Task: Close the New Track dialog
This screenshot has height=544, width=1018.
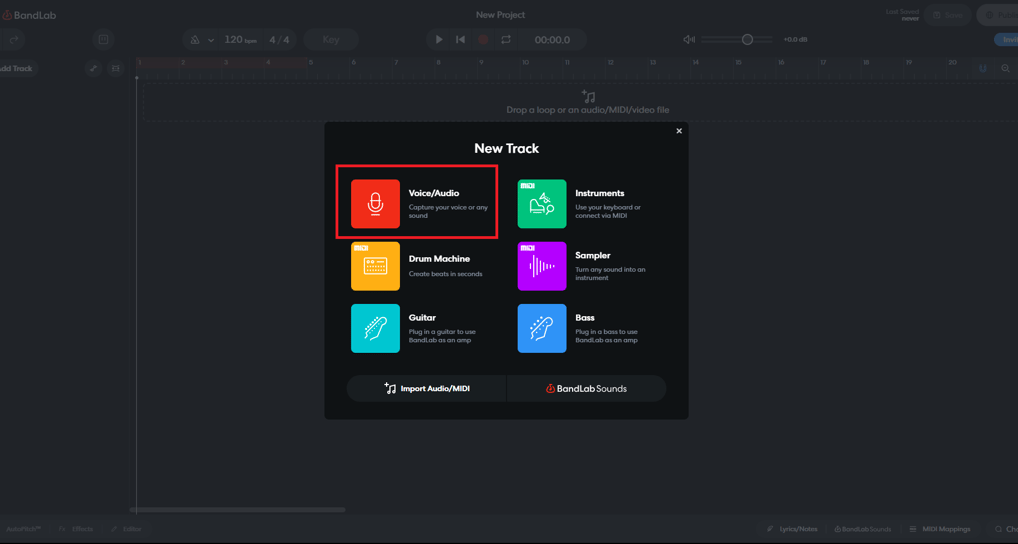Action: click(x=679, y=131)
